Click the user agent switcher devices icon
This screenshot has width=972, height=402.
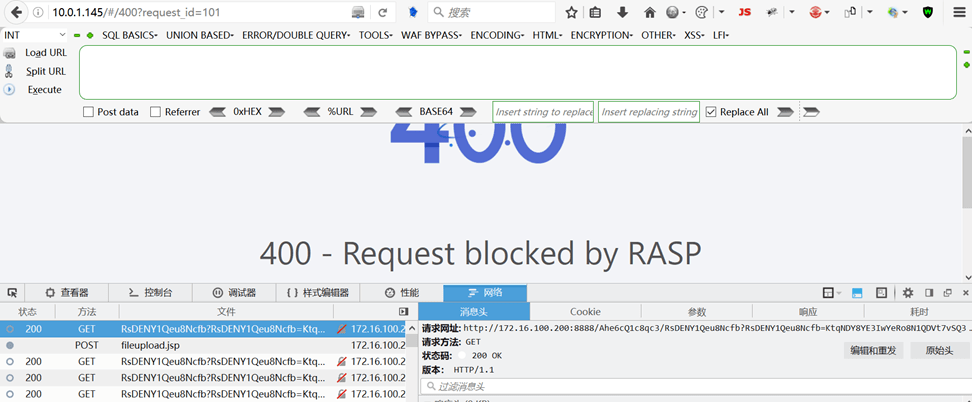[x=850, y=12]
